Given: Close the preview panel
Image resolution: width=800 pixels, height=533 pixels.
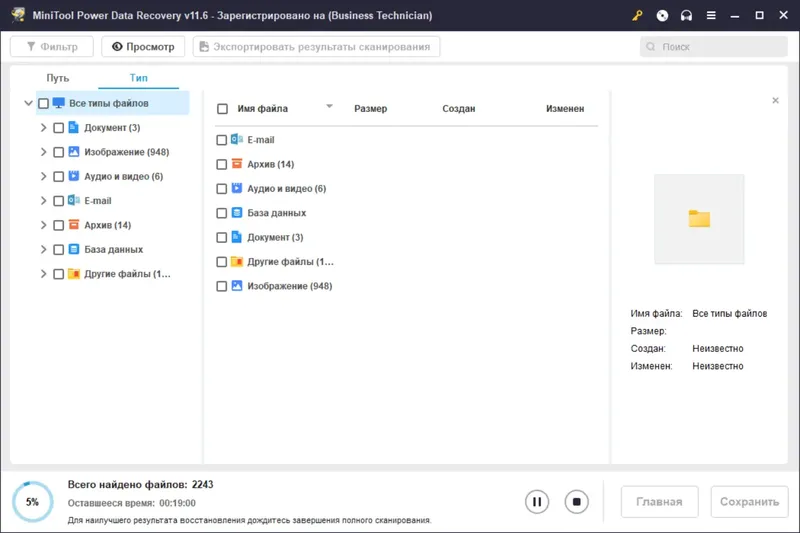Looking at the screenshot, I should 776,100.
